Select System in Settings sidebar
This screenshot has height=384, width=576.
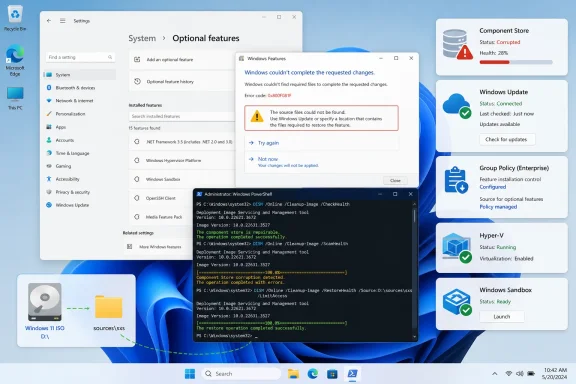80,75
